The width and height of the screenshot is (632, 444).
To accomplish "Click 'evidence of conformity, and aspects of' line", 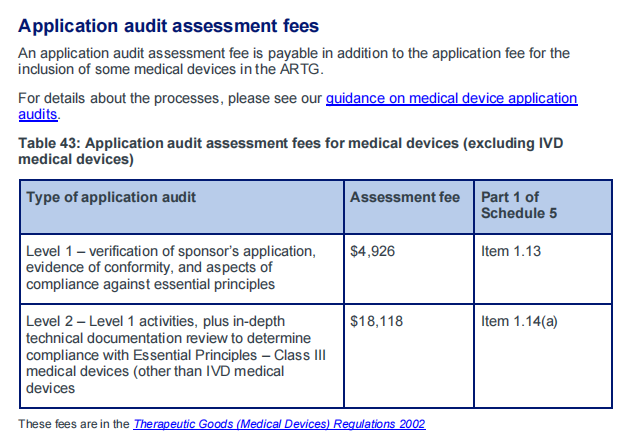I will pos(149,268).
